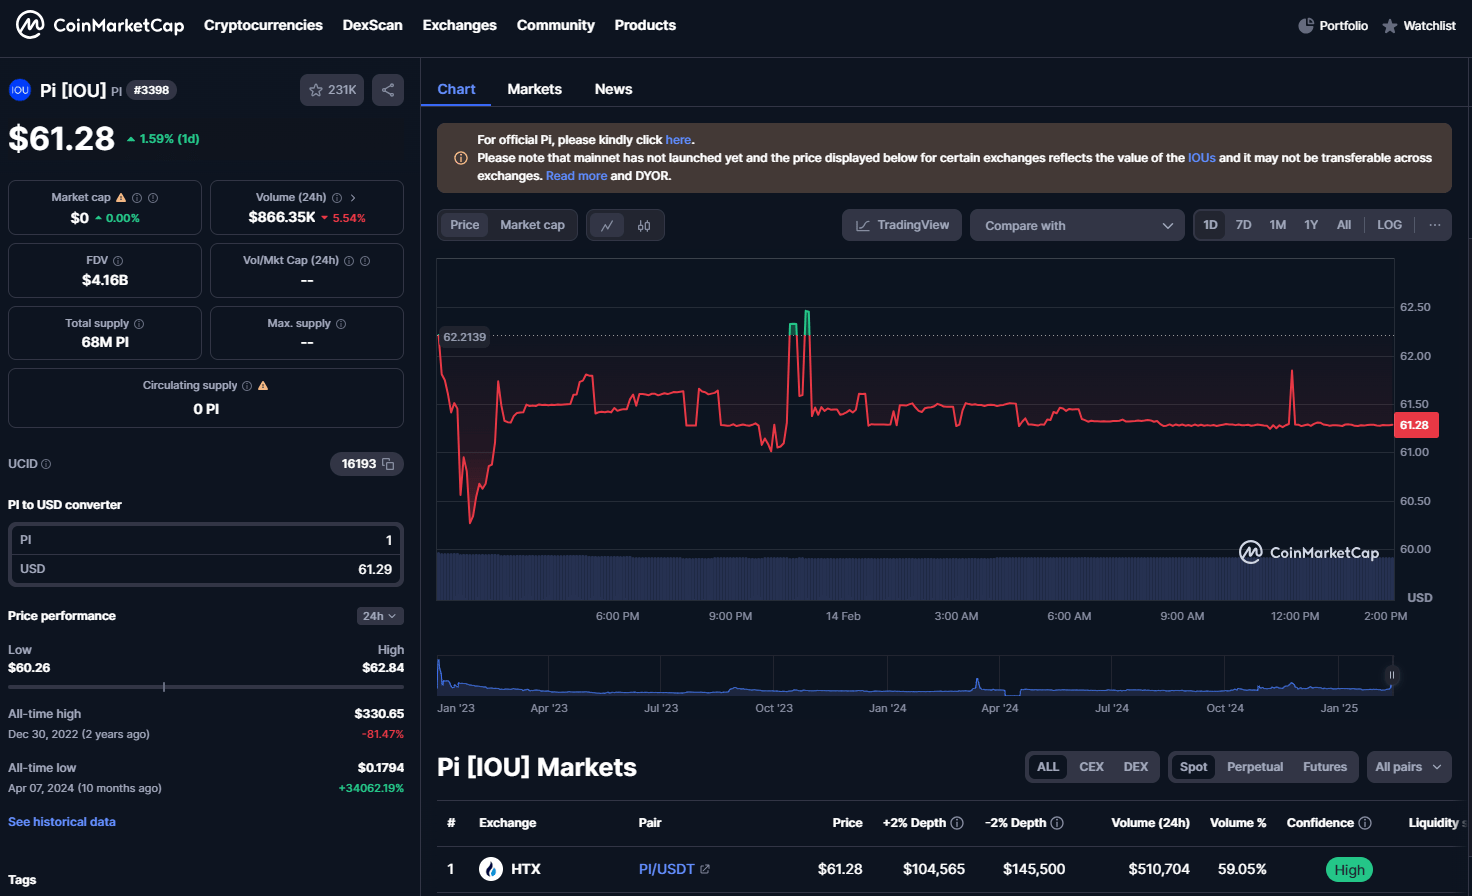The image size is (1472, 896).
Task: Open Compare with dropdown
Action: (1077, 225)
